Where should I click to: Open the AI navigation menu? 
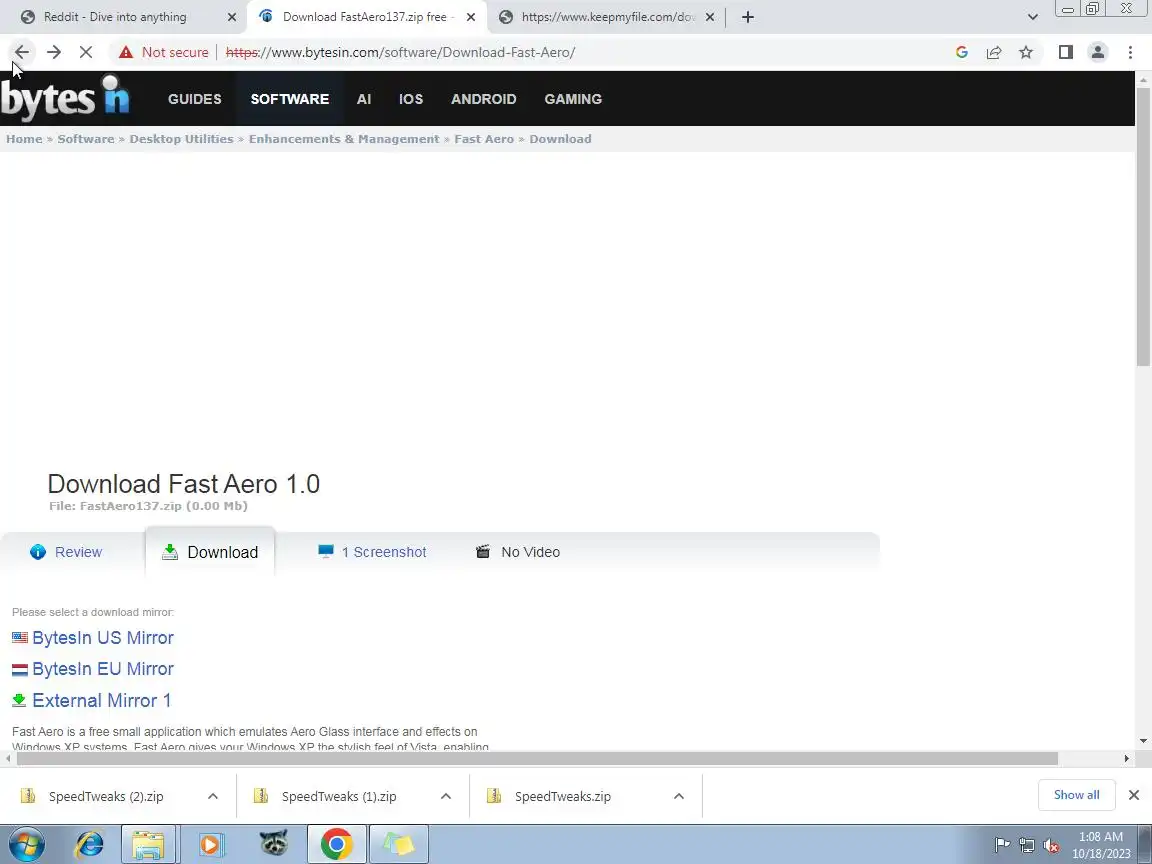(364, 99)
